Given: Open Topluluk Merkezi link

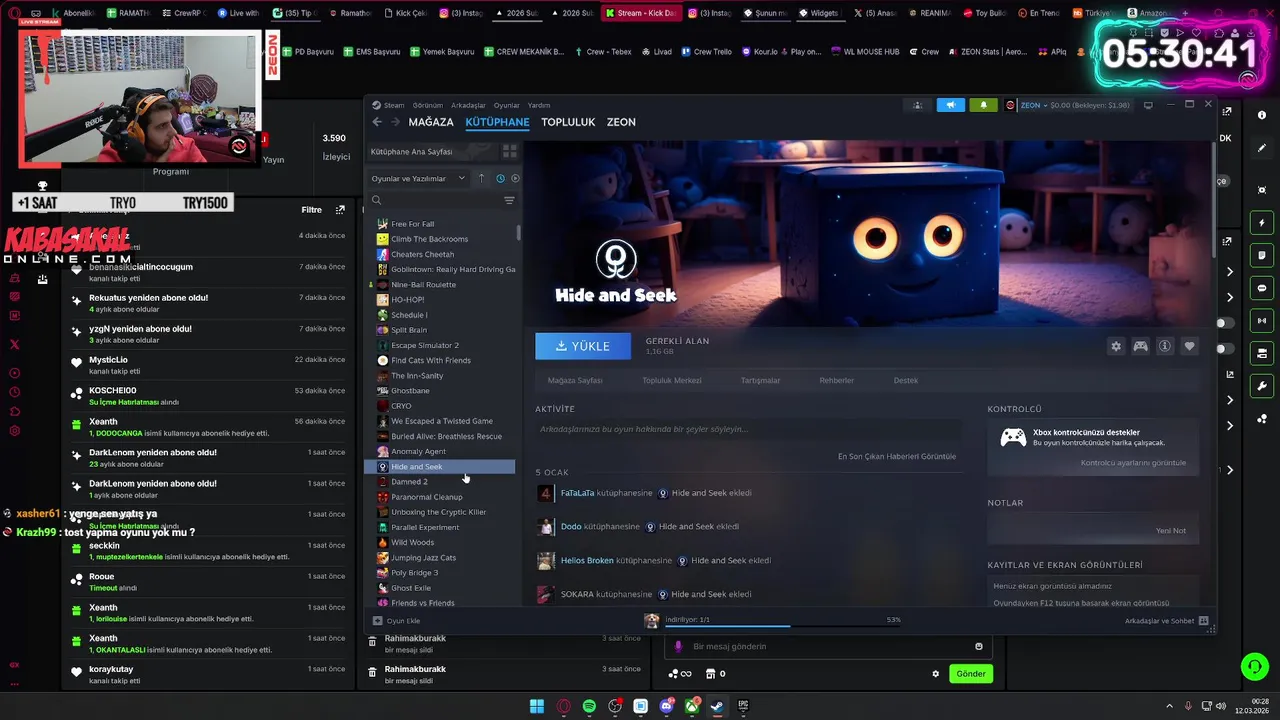Looking at the screenshot, I should click(672, 380).
